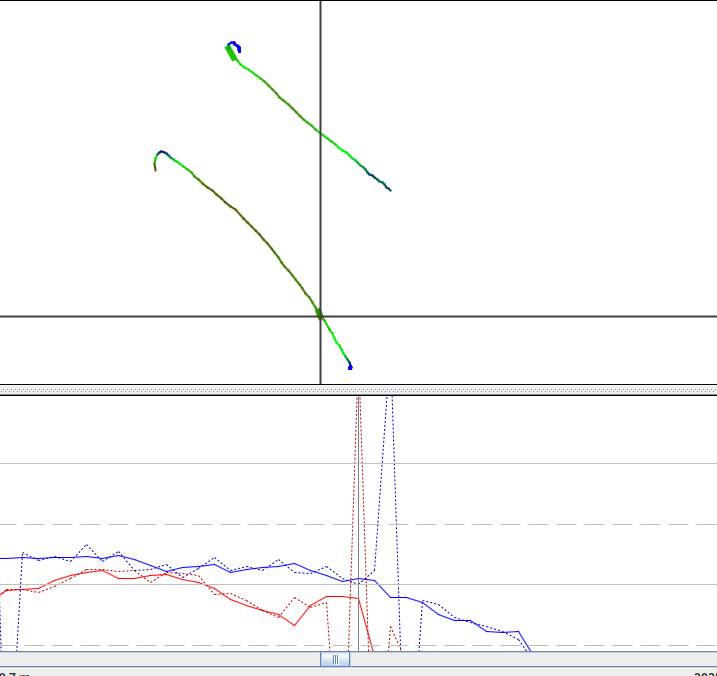Select the blue dotted spike peak in the chart
Image resolution: width=717 pixels, height=676 pixels.
click(390, 399)
